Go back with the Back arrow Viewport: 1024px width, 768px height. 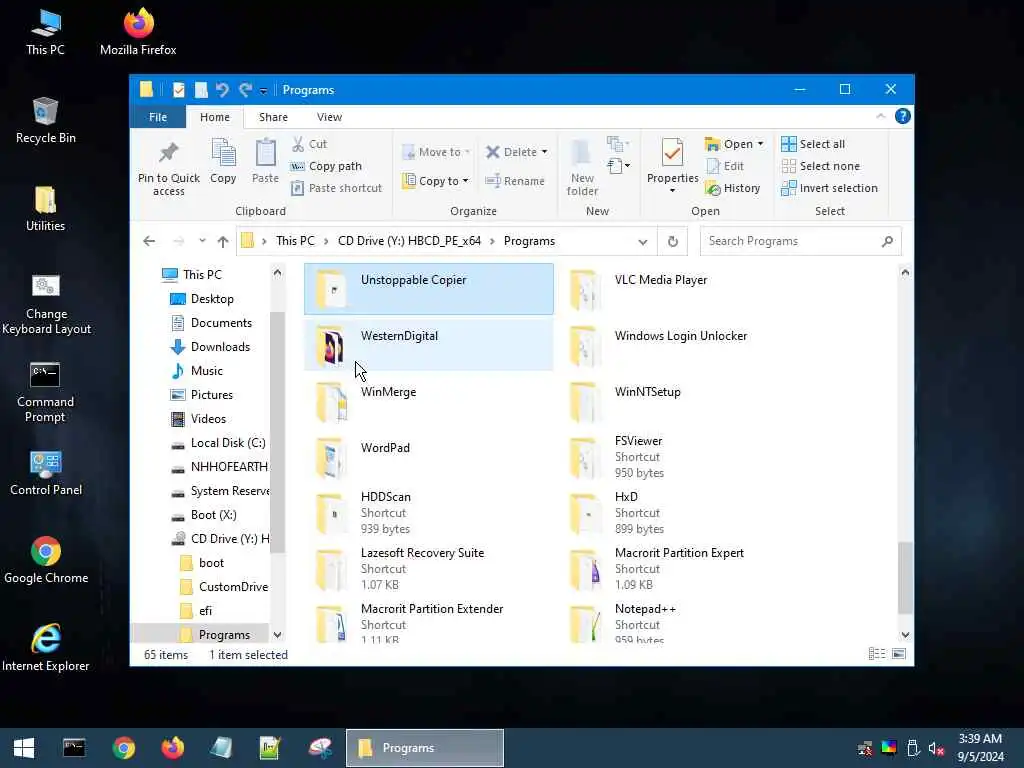(x=149, y=241)
